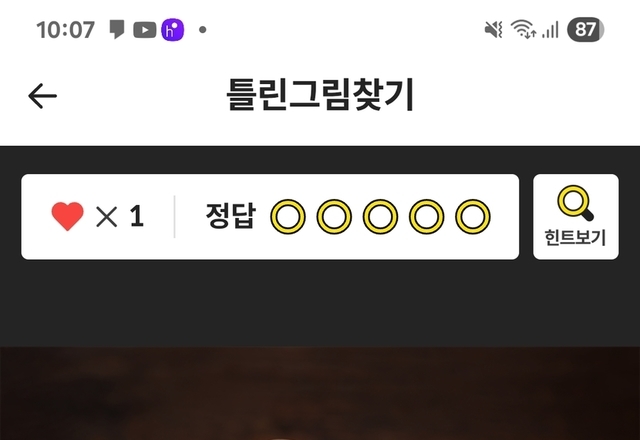Tap the 10:07 clock
This screenshot has width=640, height=440.
click(x=65, y=30)
